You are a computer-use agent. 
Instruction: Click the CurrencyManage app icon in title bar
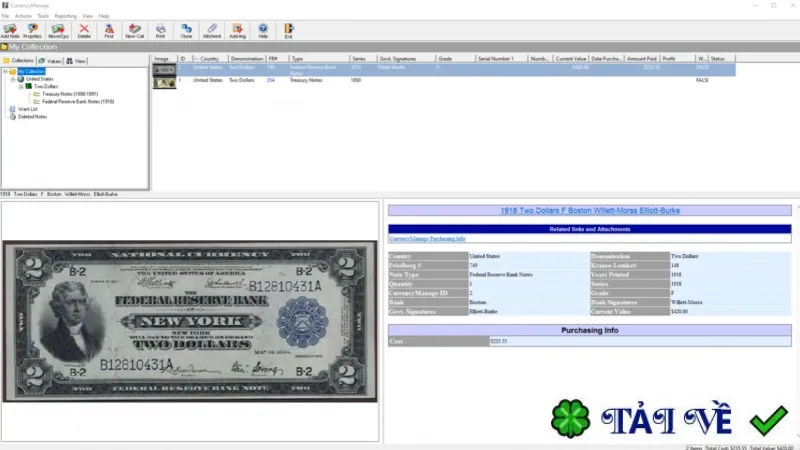(x=5, y=5)
